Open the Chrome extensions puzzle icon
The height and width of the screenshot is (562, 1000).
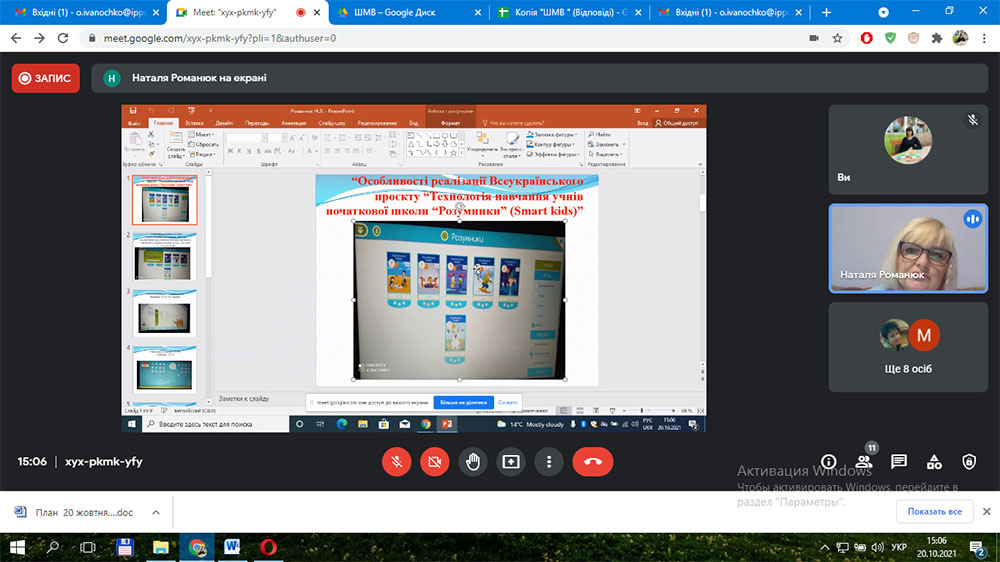(x=937, y=38)
